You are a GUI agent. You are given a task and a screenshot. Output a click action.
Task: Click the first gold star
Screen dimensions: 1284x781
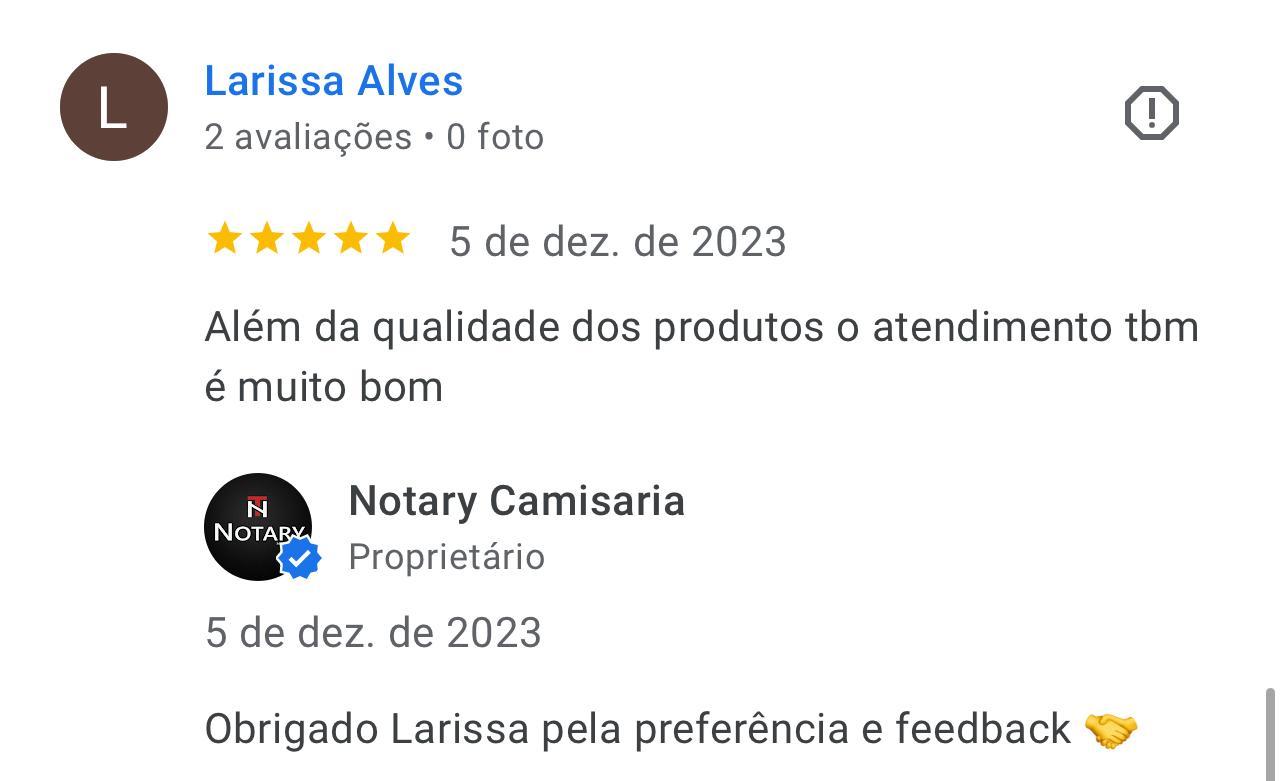224,240
